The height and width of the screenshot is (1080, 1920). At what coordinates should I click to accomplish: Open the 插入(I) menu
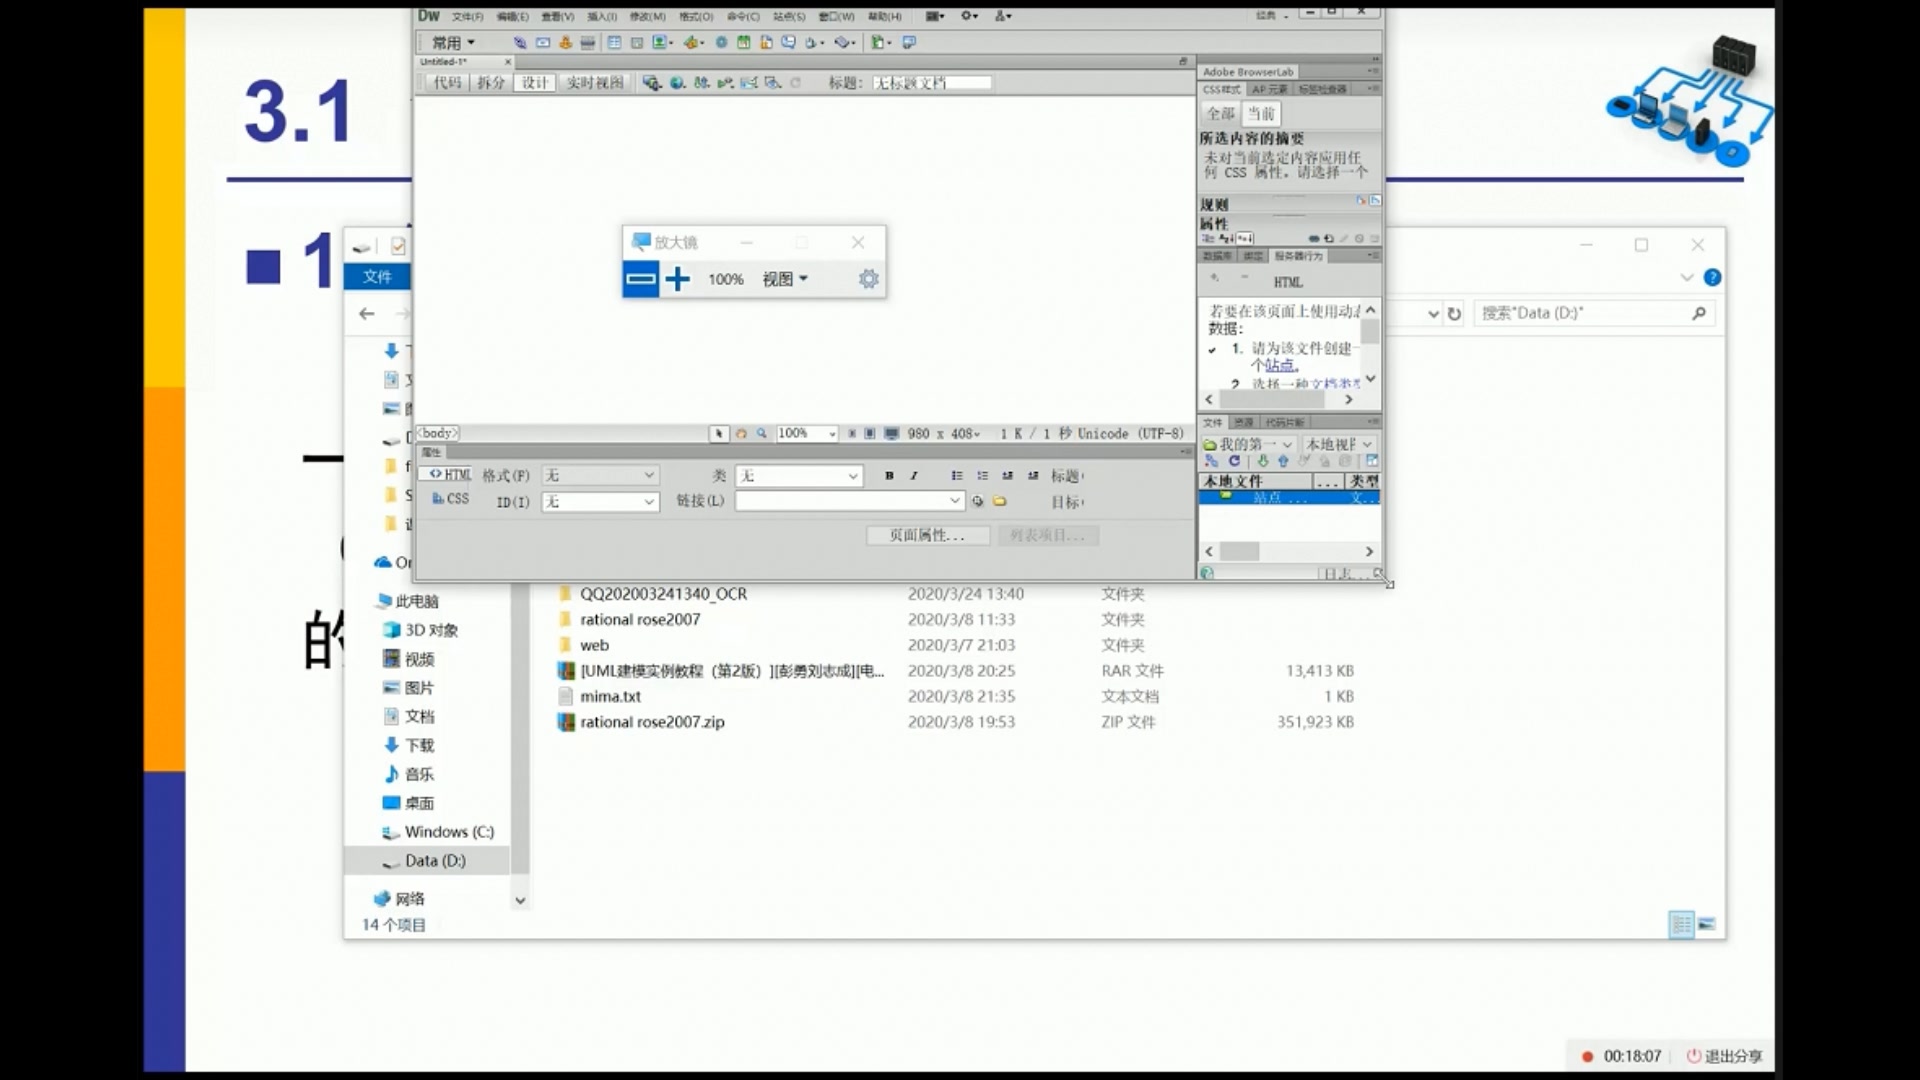coord(601,17)
